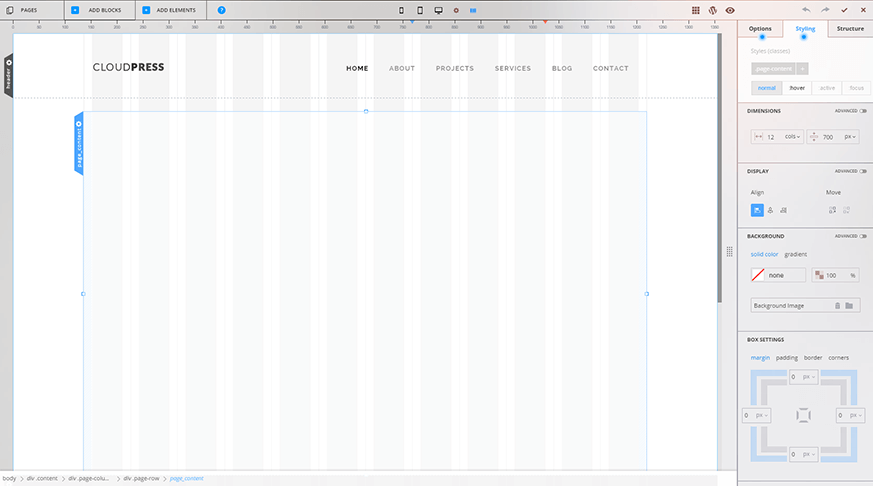
Task: Open the cols width unit dropdown
Action: pos(792,137)
